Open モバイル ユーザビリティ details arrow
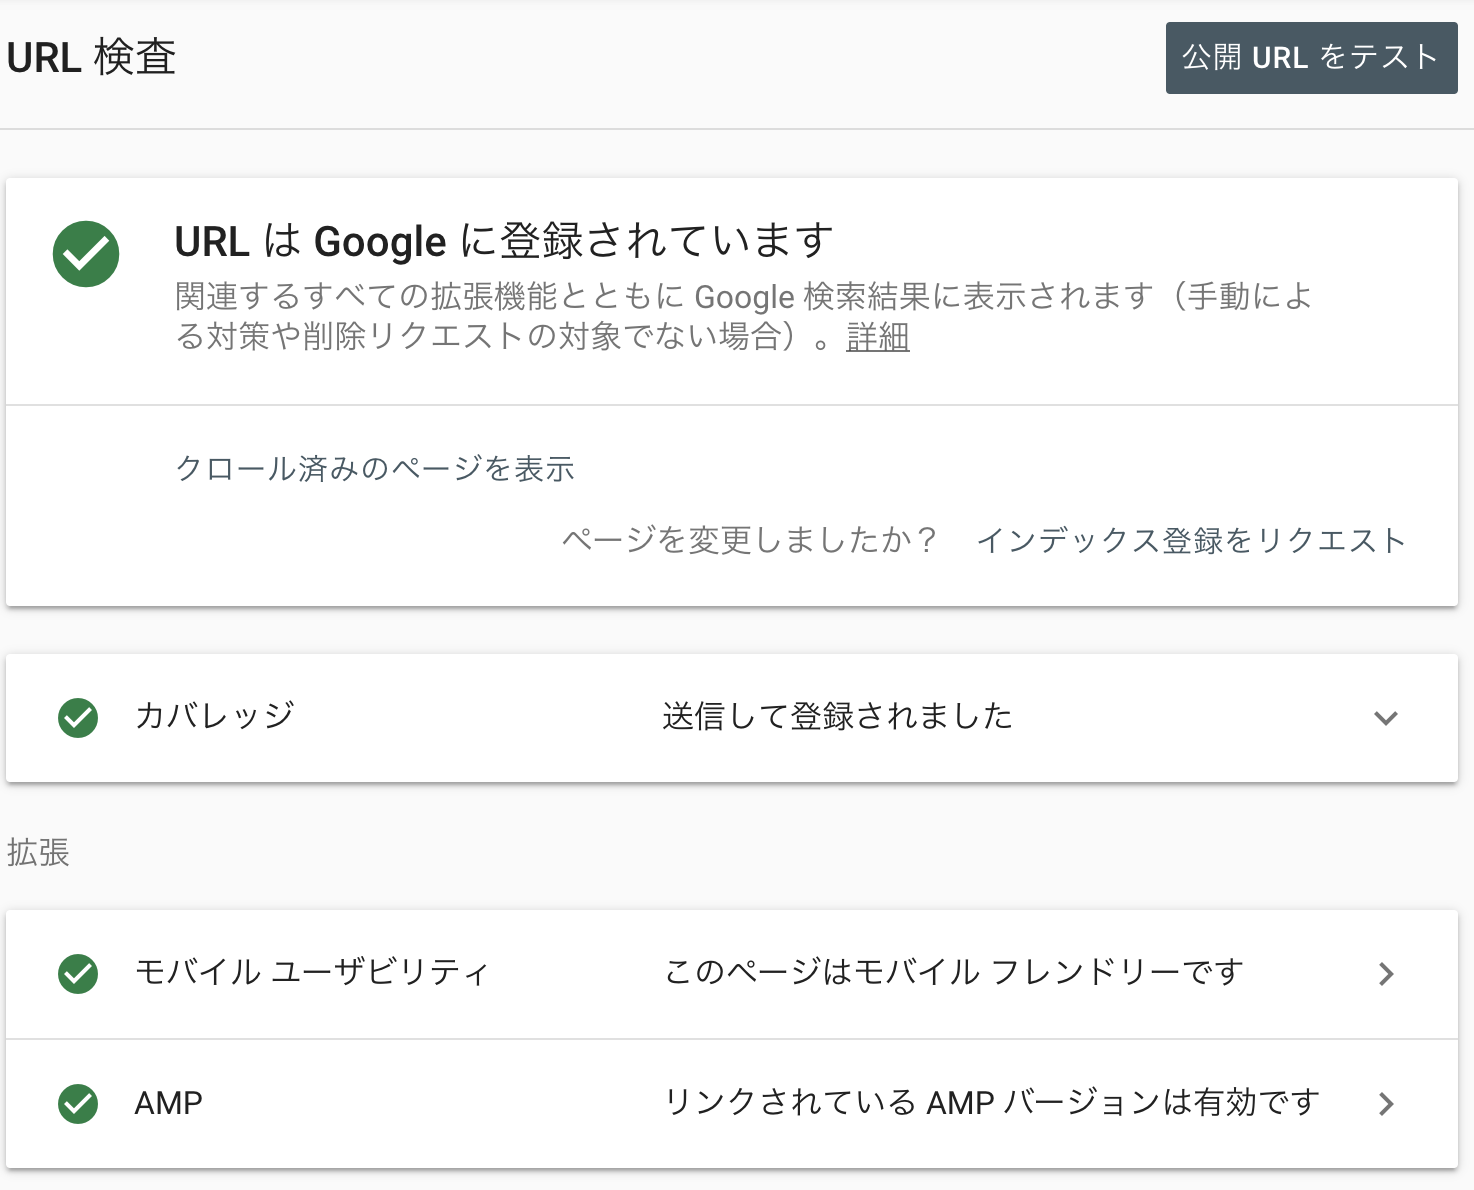 [1386, 974]
